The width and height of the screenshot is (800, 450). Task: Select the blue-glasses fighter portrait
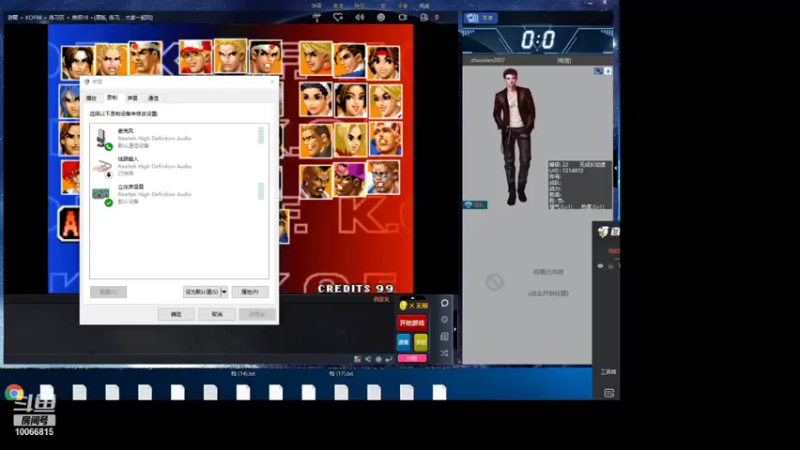[x=384, y=178]
